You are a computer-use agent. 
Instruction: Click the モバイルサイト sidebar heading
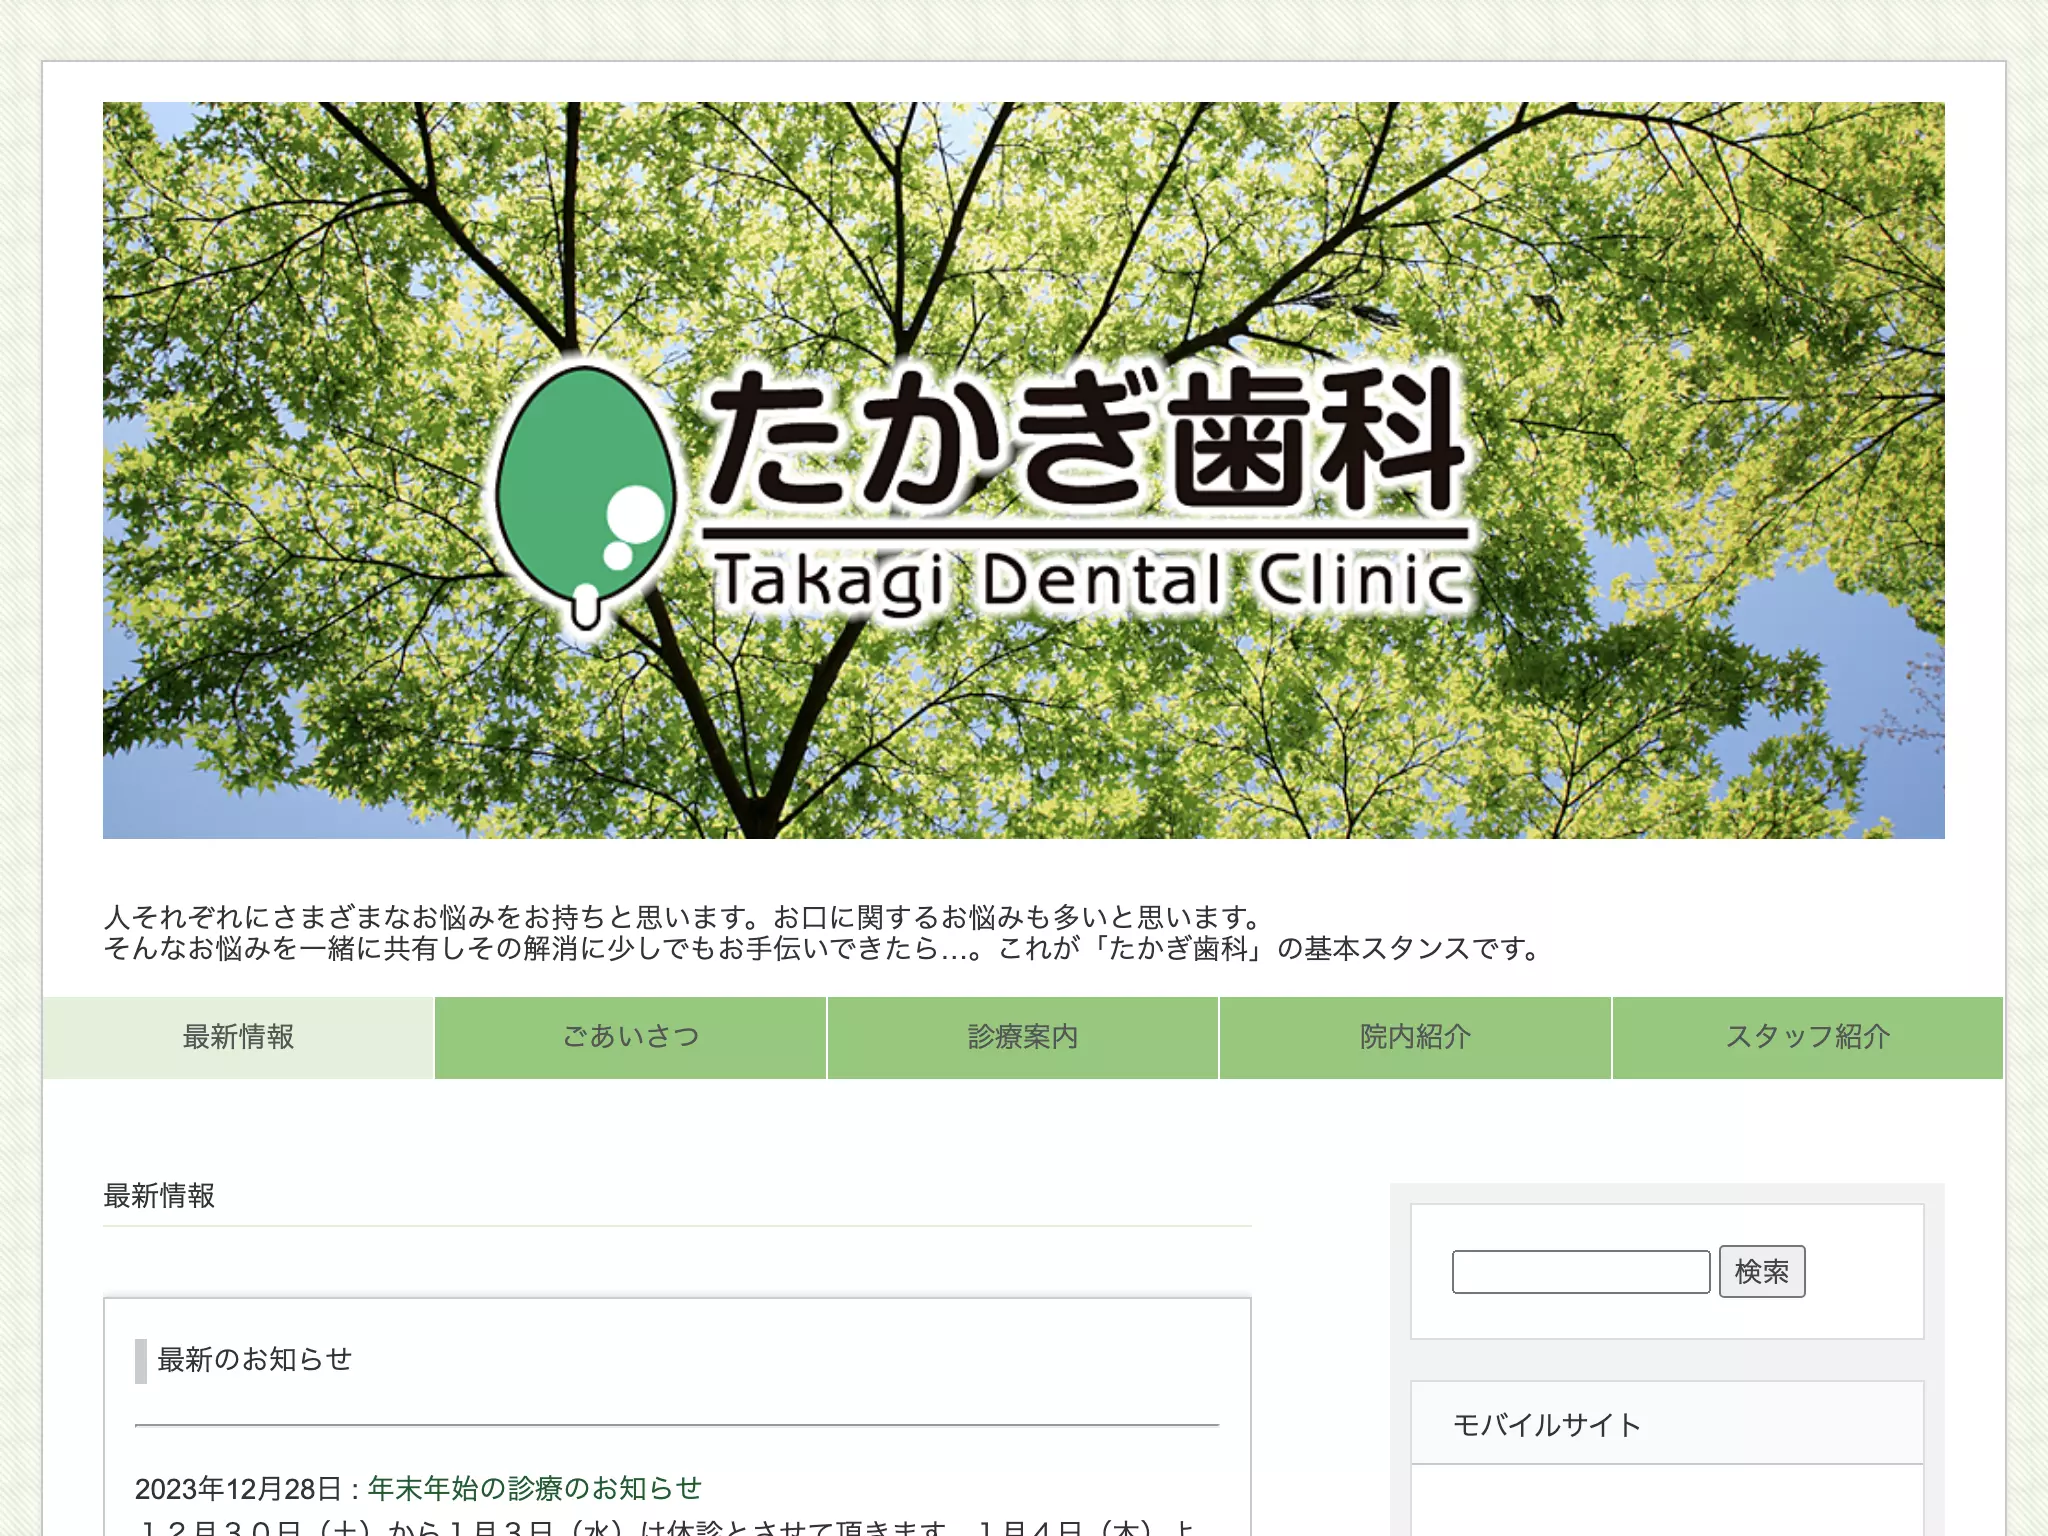click(1547, 1425)
